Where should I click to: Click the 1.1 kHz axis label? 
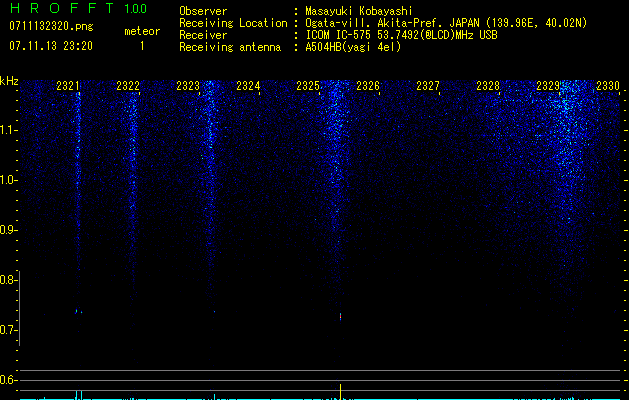pyautogui.click(x=9, y=130)
